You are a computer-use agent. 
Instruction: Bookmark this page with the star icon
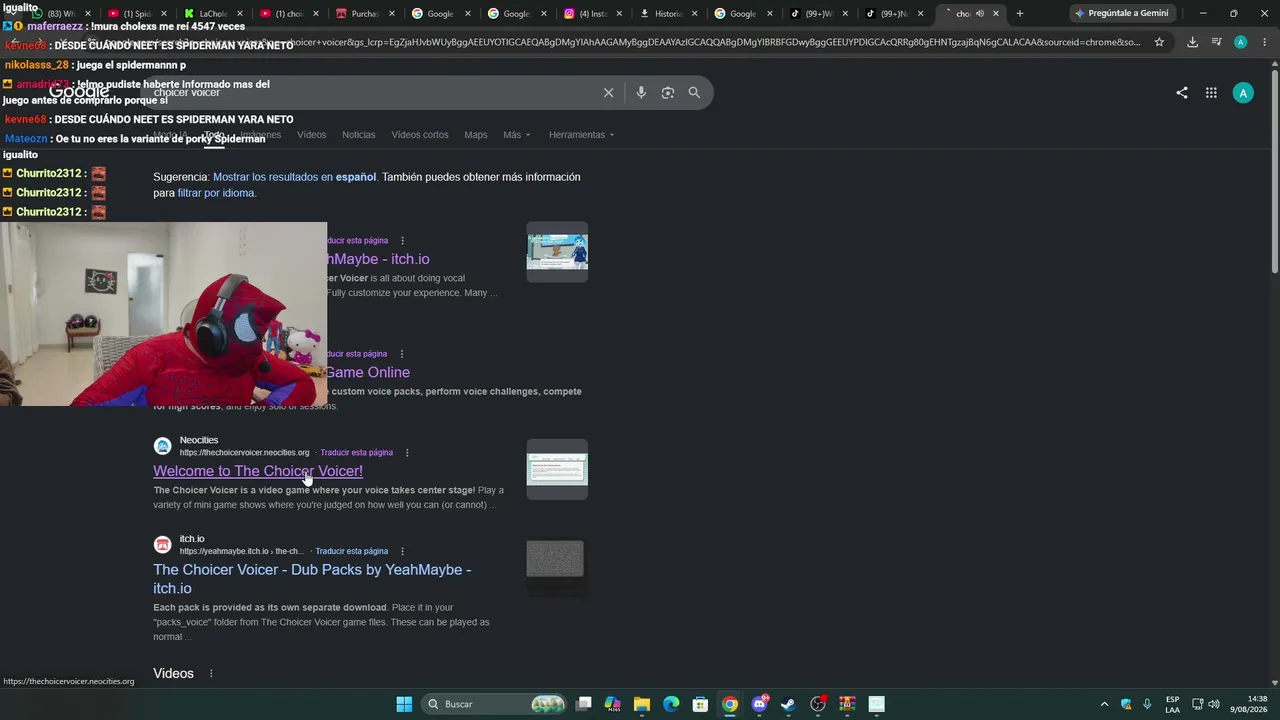[1159, 42]
